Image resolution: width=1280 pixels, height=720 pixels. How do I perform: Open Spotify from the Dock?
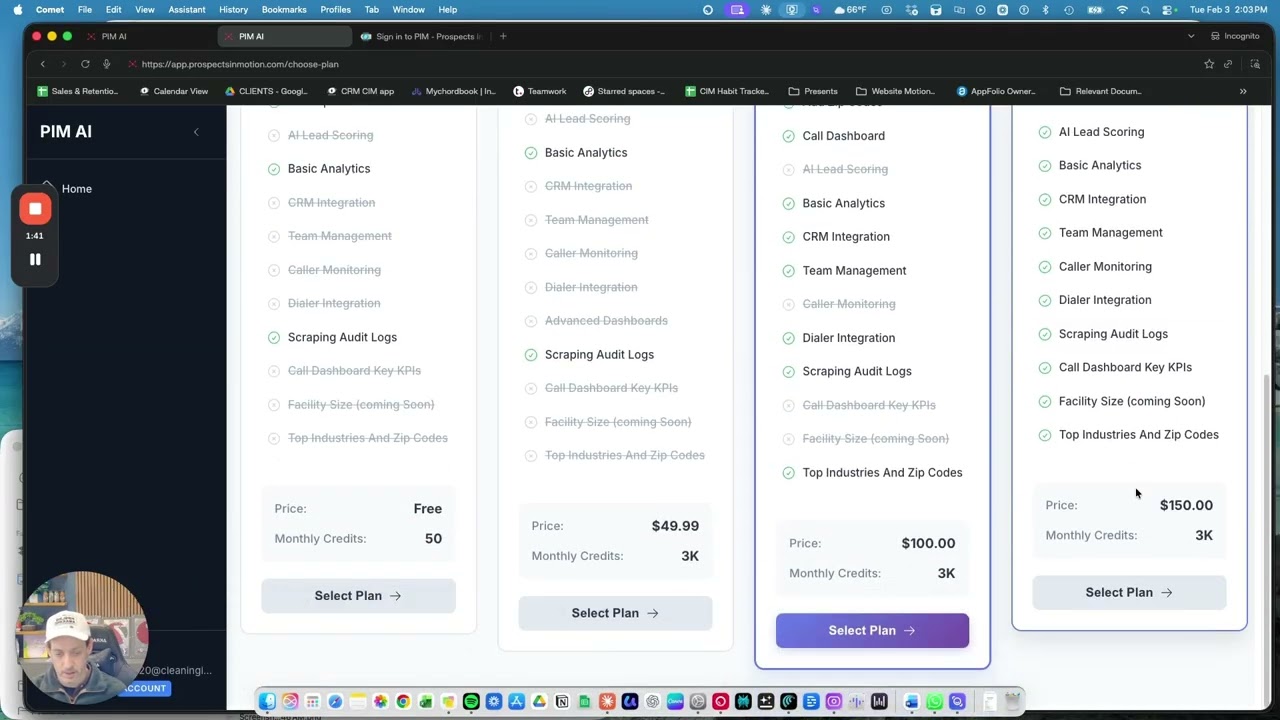point(471,702)
